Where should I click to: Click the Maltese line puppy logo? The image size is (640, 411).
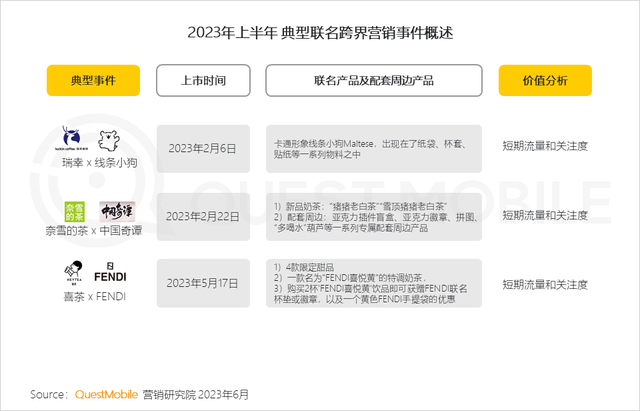109,141
